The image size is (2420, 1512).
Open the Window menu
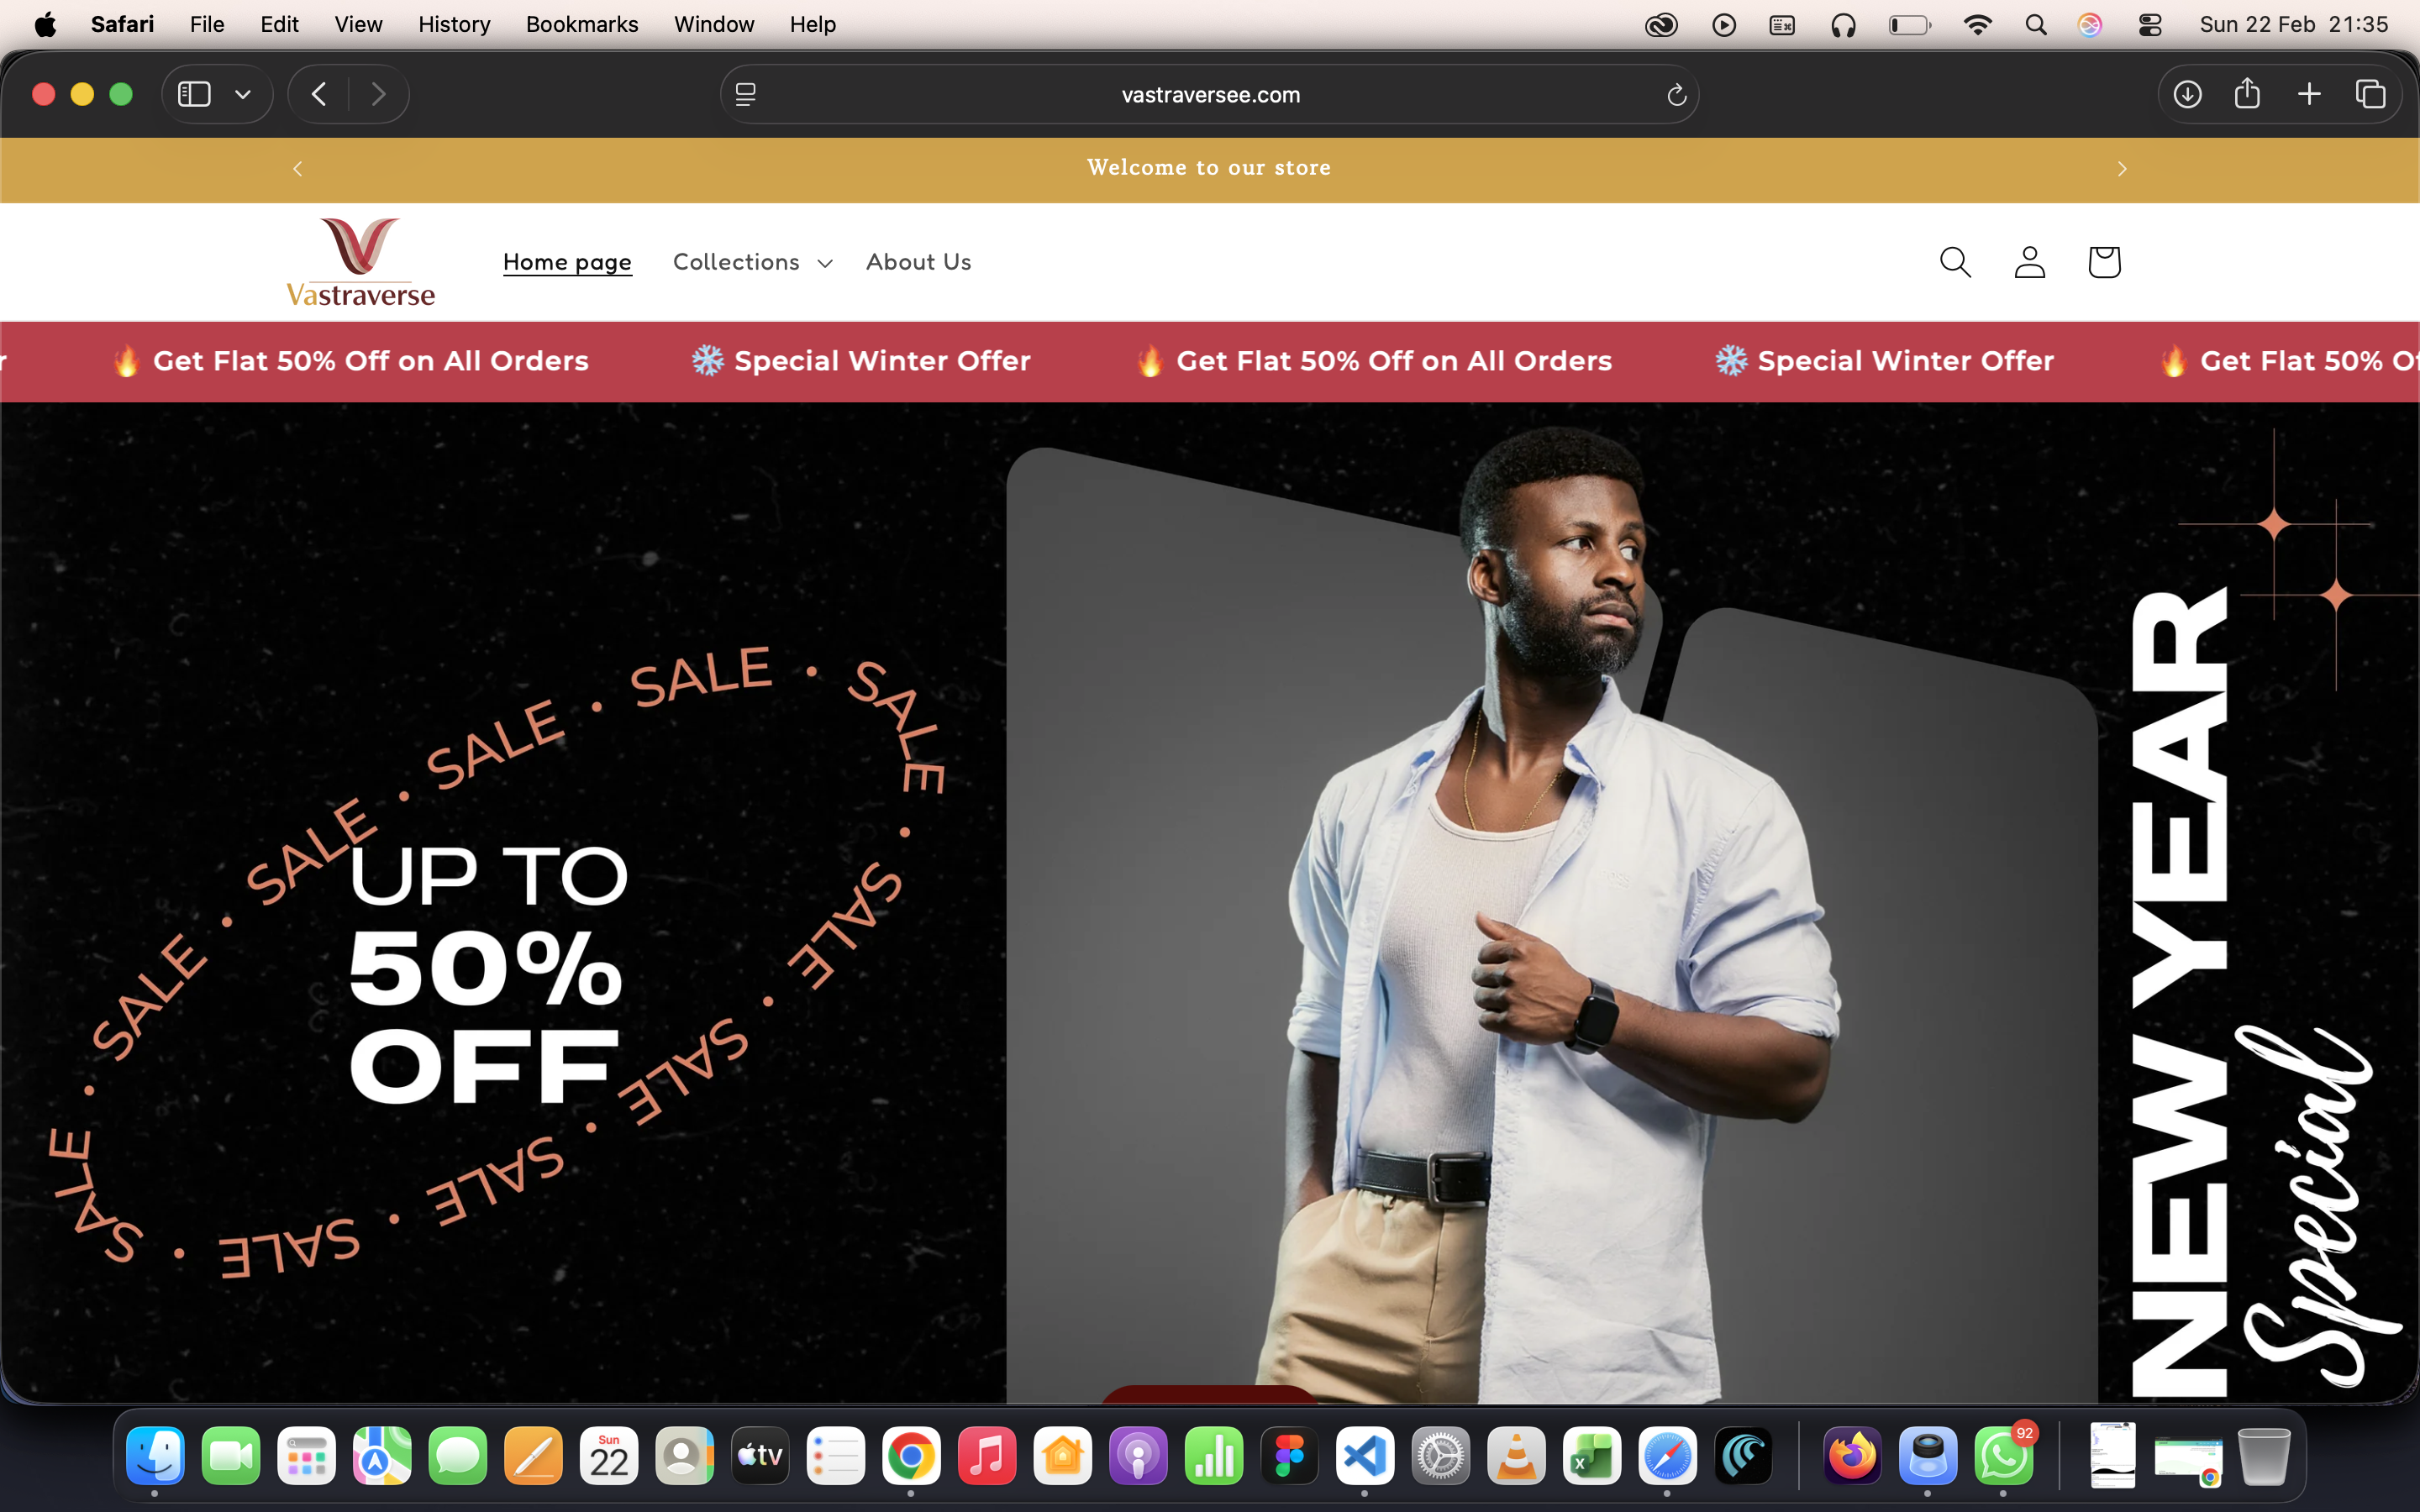(x=714, y=24)
